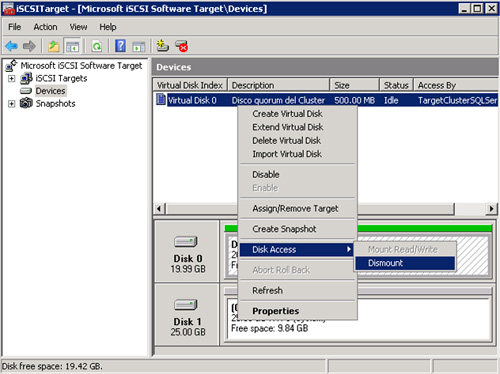500x374 pixels.
Task: Click the Delete Virtual Disk toolbar icon
Action: pyautogui.click(x=182, y=46)
